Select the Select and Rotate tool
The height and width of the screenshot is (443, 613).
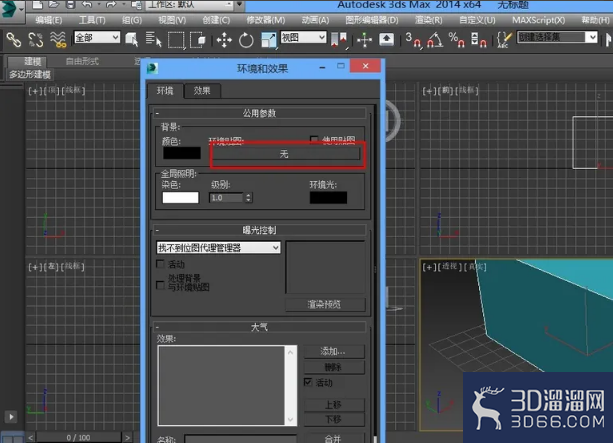pyautogui.click(x=246, y=40)
